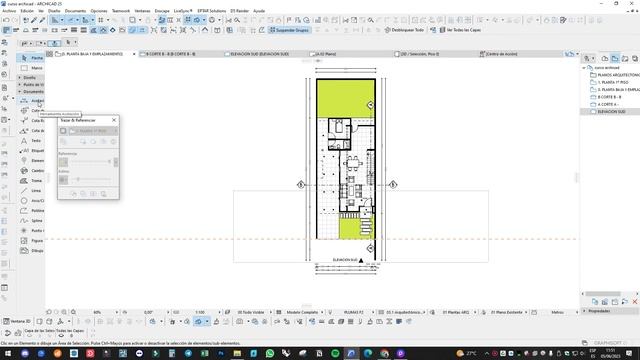Click the Ventana 3D button
The image size is (640, 360).
(x=17, y=322)
